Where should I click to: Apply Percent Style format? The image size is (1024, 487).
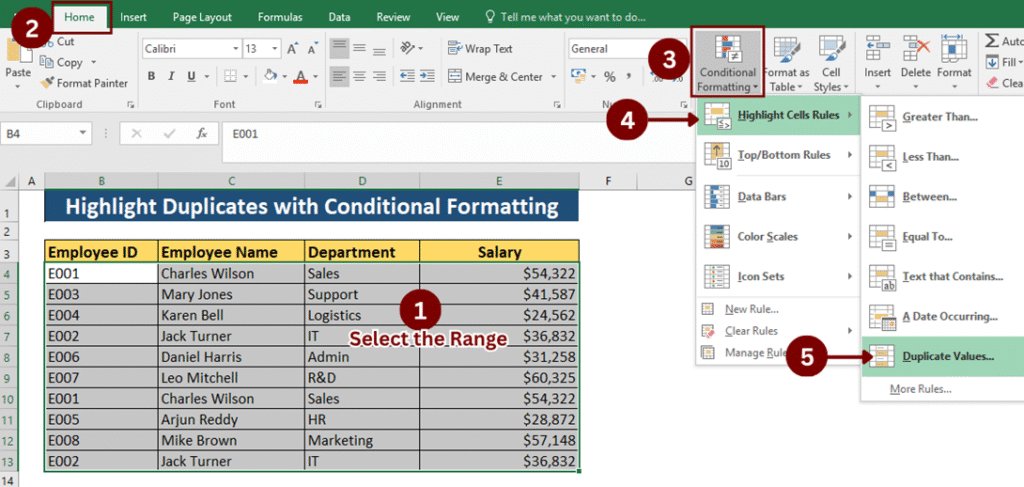tap(610, 77)
